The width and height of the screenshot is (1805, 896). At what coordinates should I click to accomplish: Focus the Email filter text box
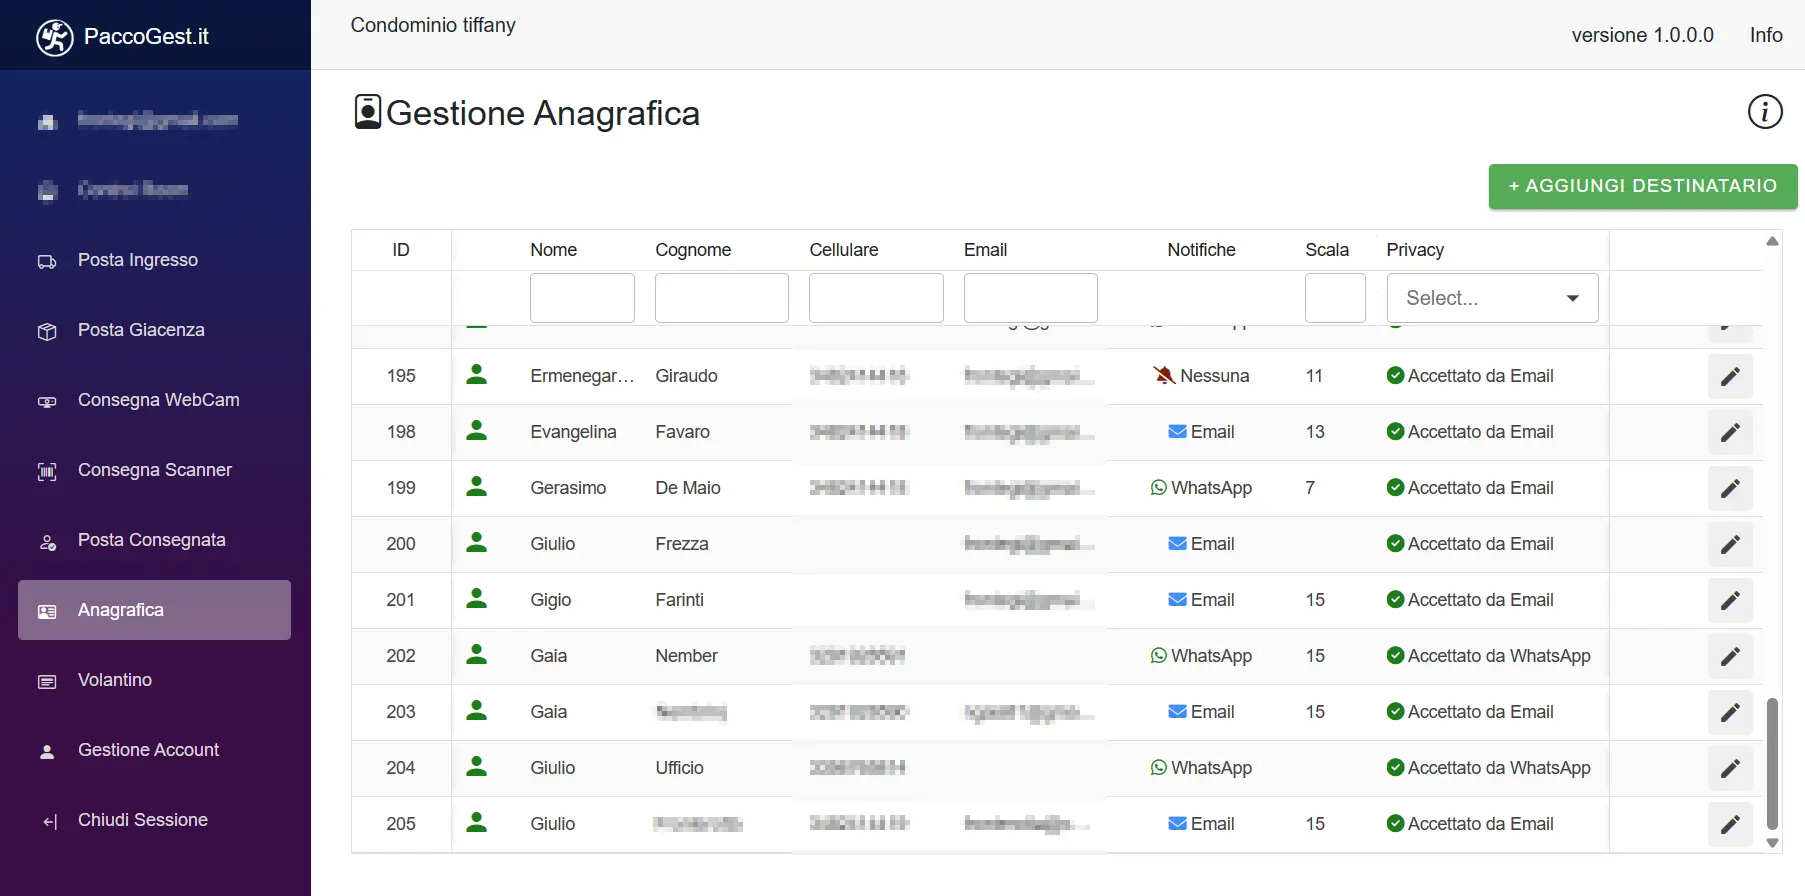[x=1030, y=298]
